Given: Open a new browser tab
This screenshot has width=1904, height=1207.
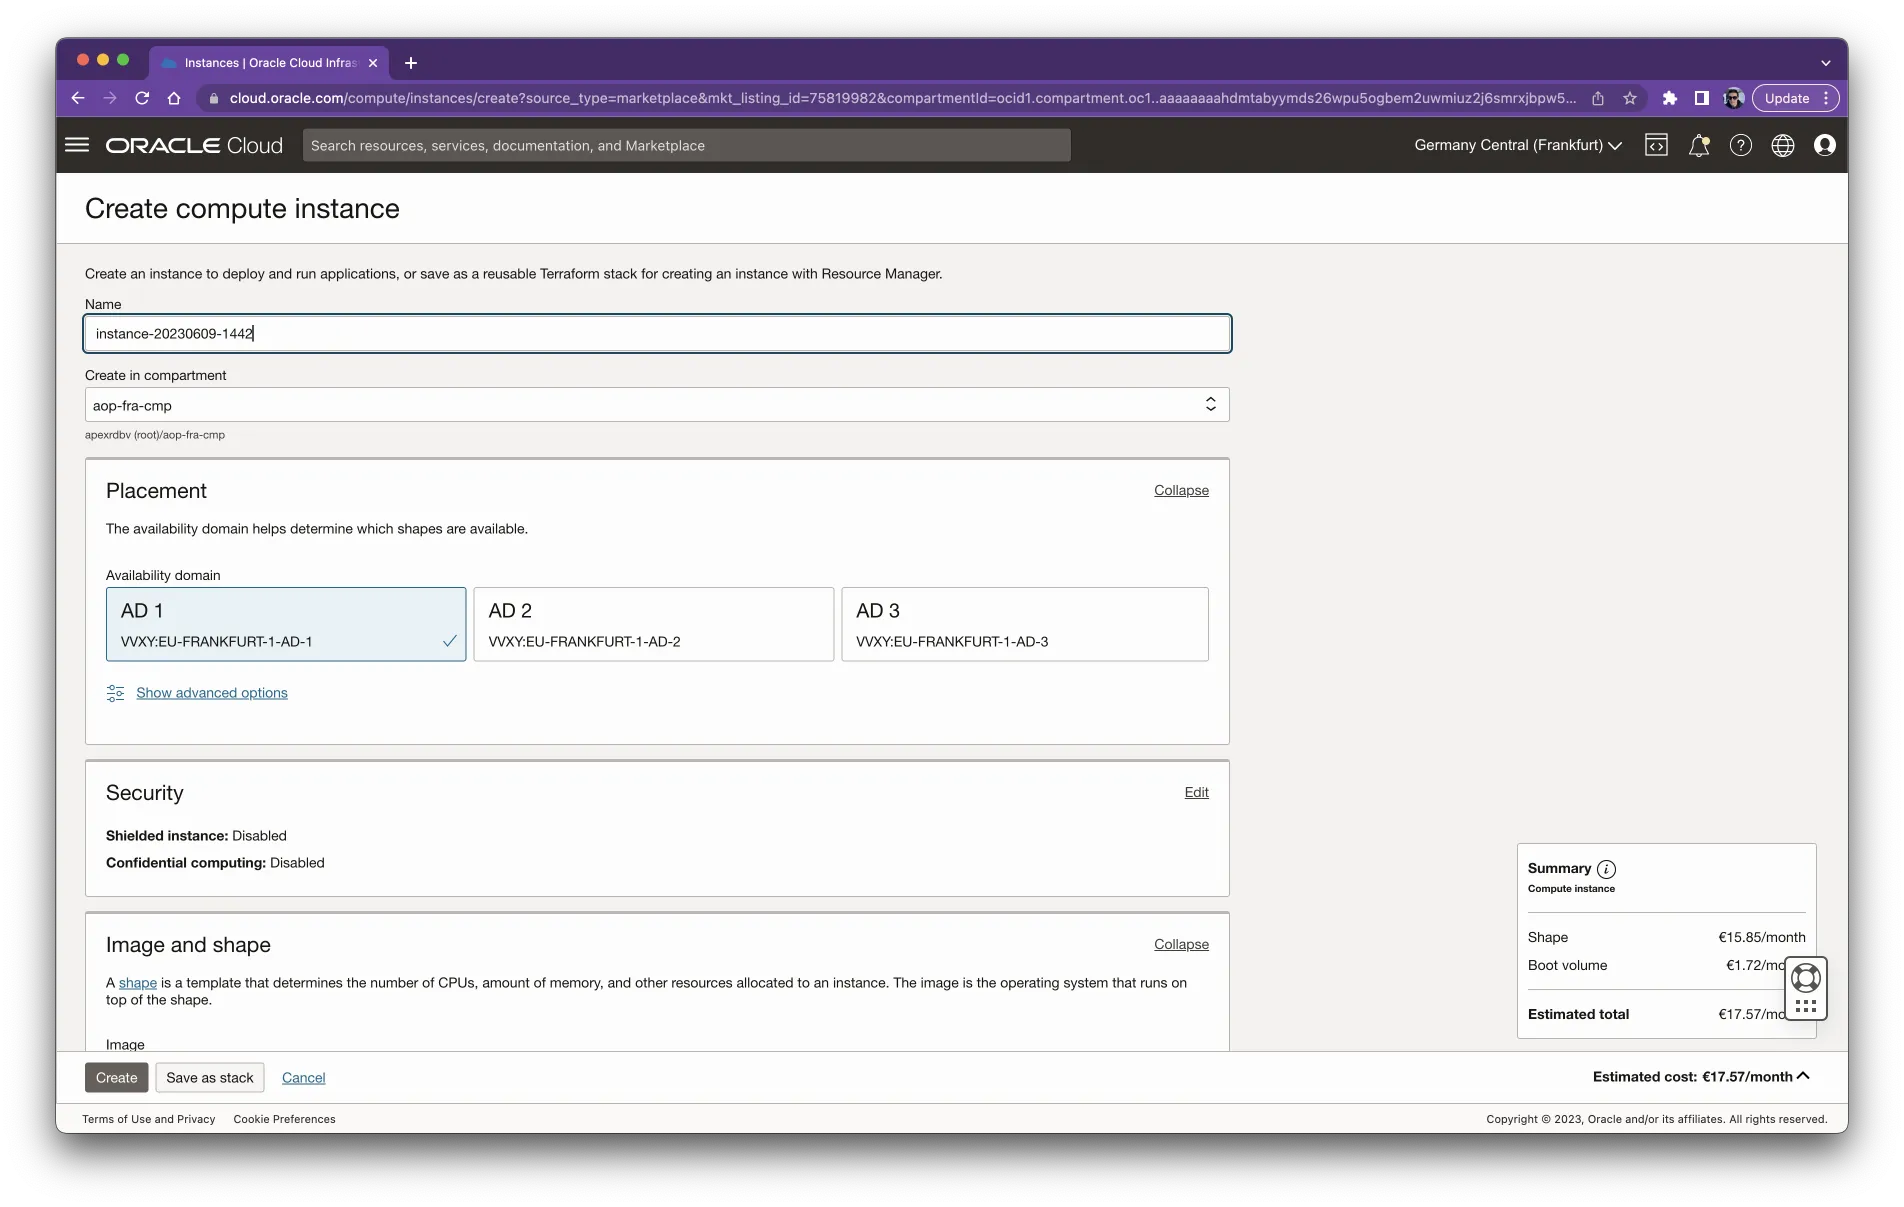Looking at the screenshot, I should [410, 62].
